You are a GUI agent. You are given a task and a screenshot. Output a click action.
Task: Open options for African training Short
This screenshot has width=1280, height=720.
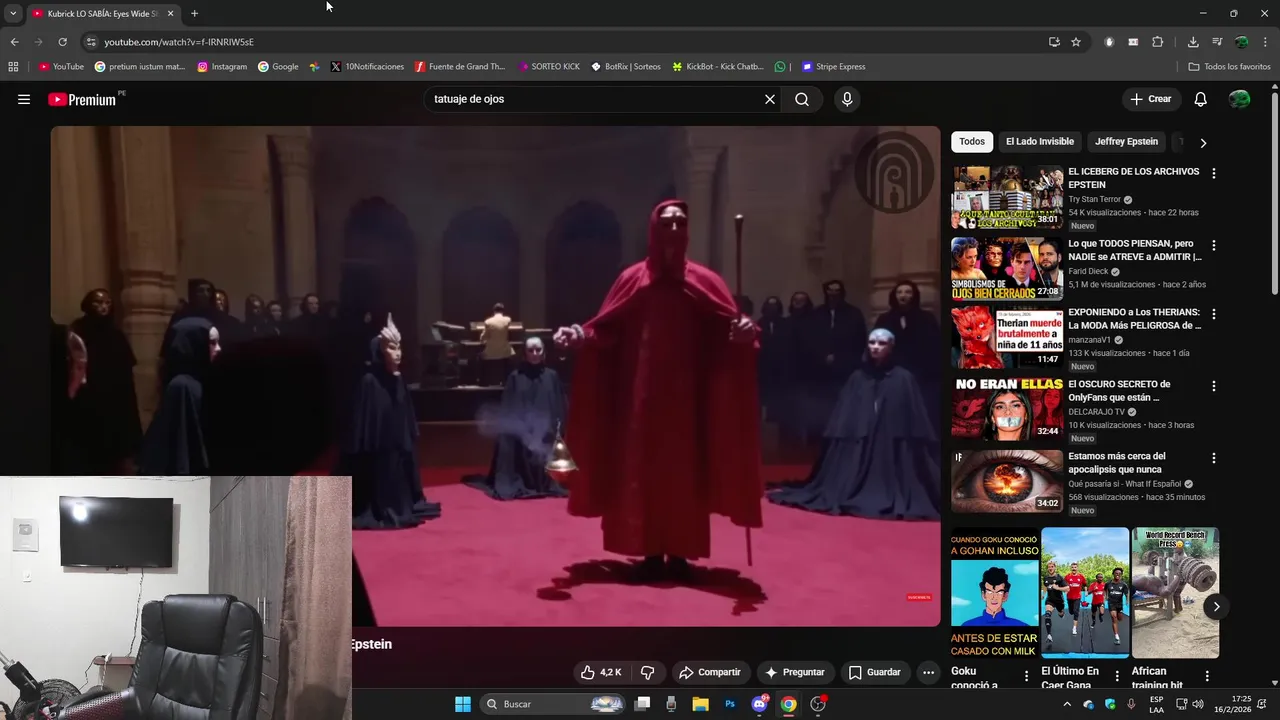click(1207, 676)
